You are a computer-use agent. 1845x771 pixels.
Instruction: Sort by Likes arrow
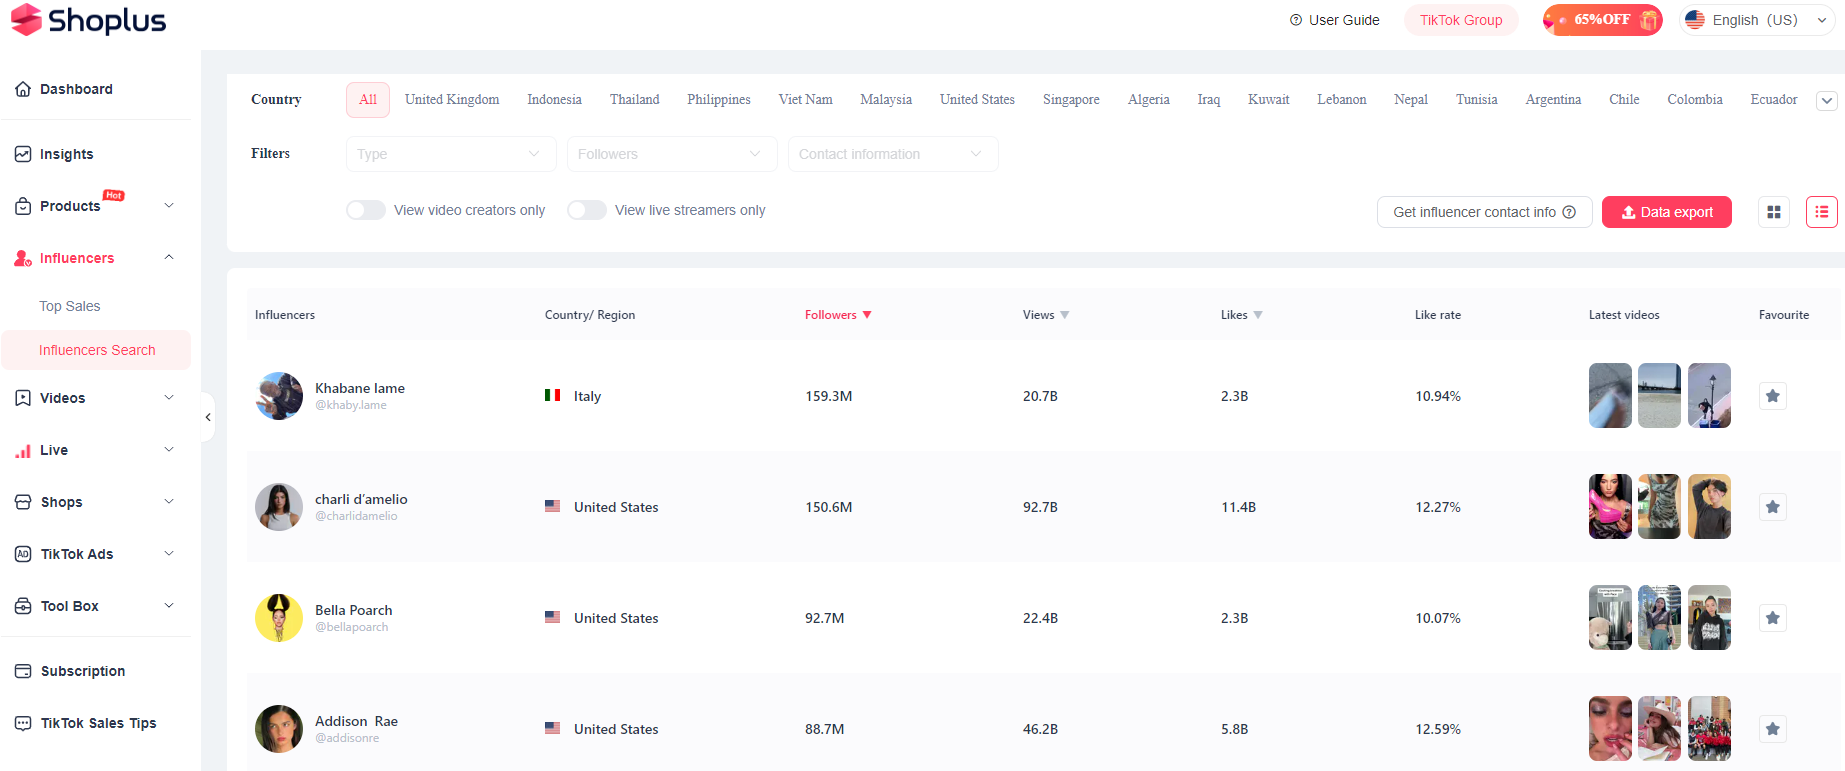1258,315
